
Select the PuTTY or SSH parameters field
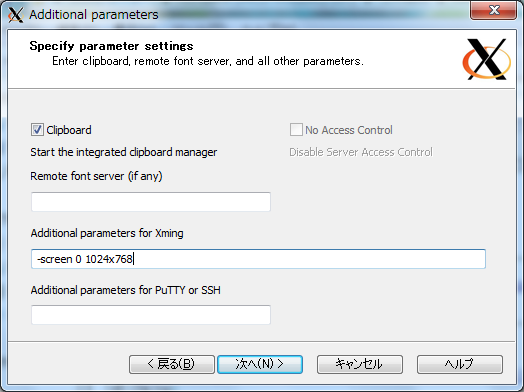[x=151, y=314]
